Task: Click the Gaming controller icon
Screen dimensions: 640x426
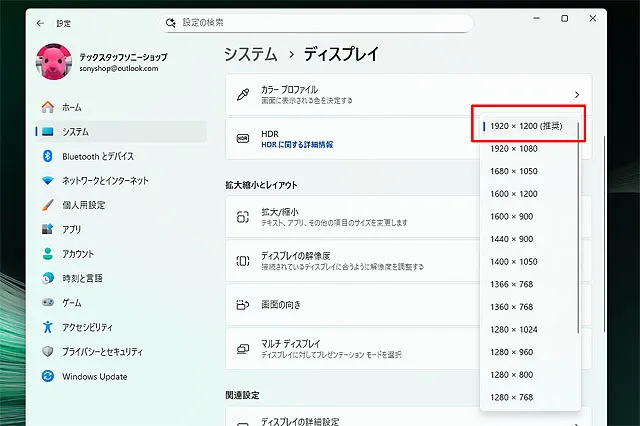Action: [47, 302]
